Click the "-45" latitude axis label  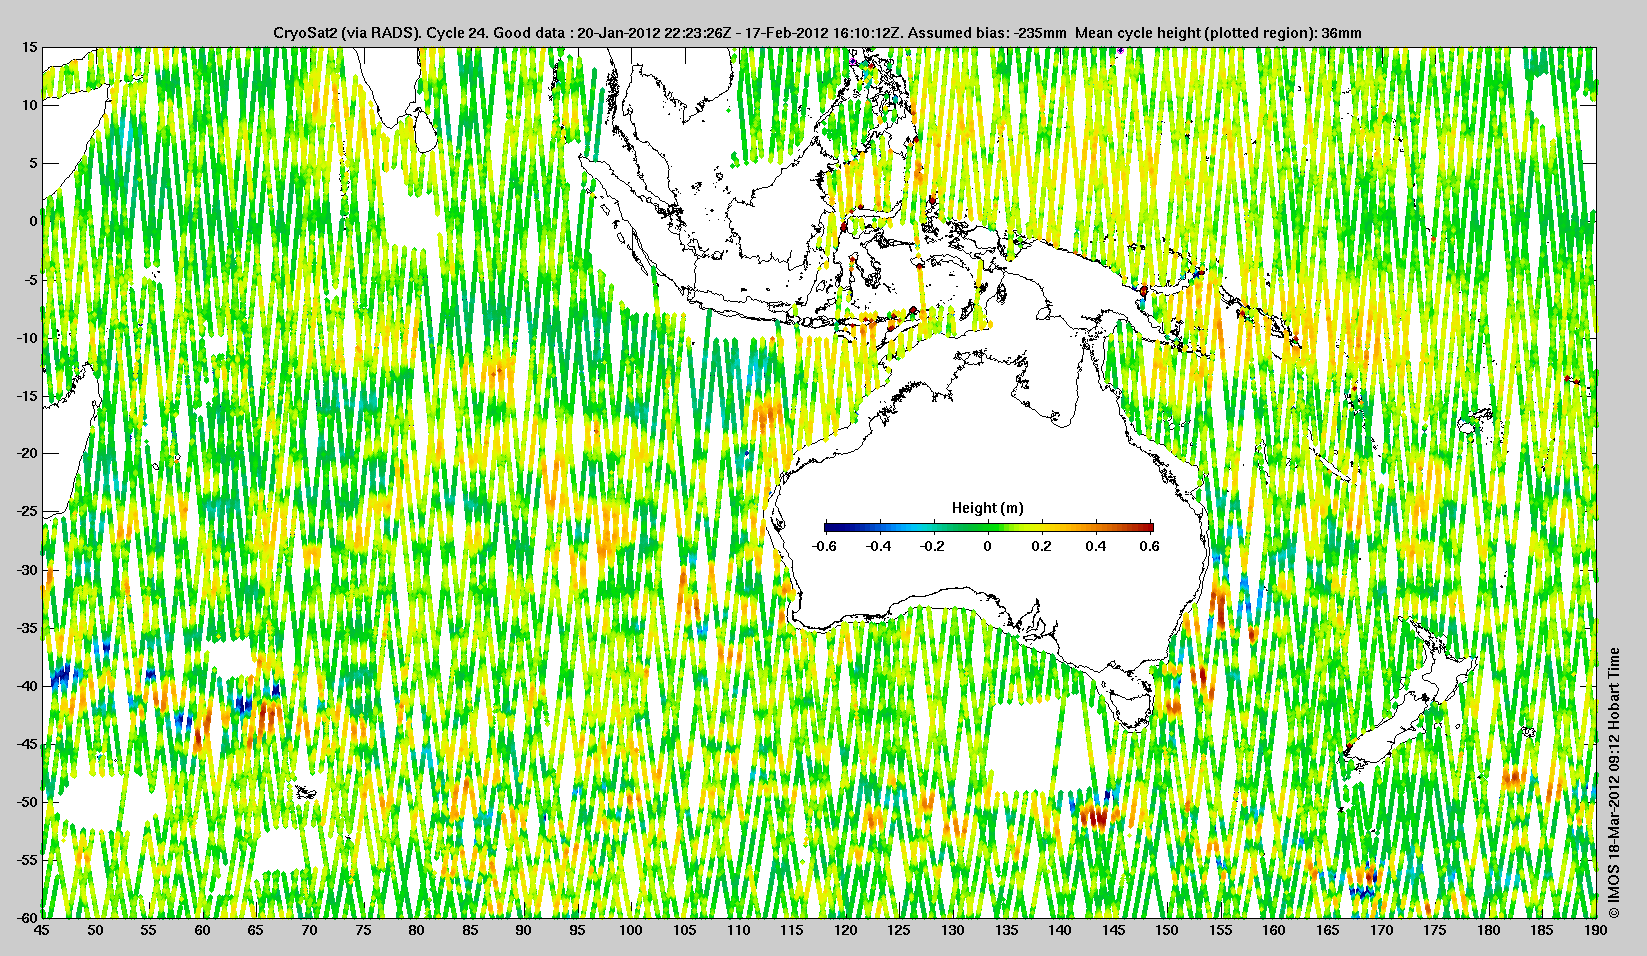point(28,744)
